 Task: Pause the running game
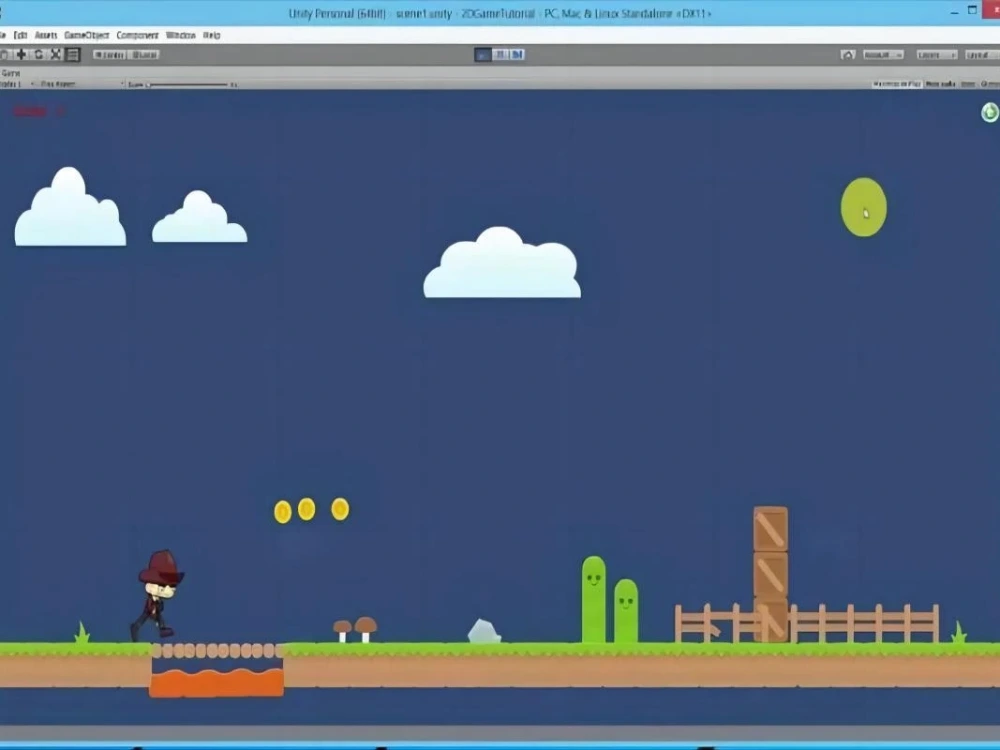[500, 55]
